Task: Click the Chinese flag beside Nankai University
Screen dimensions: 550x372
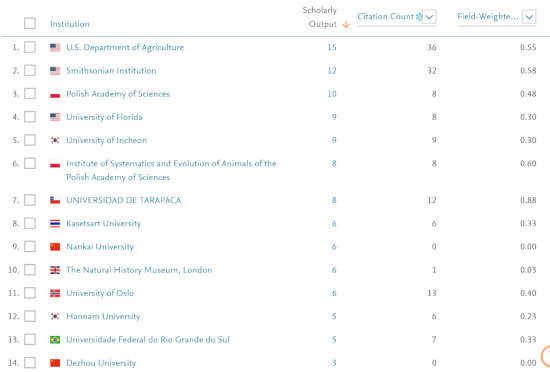Action: 55,247
